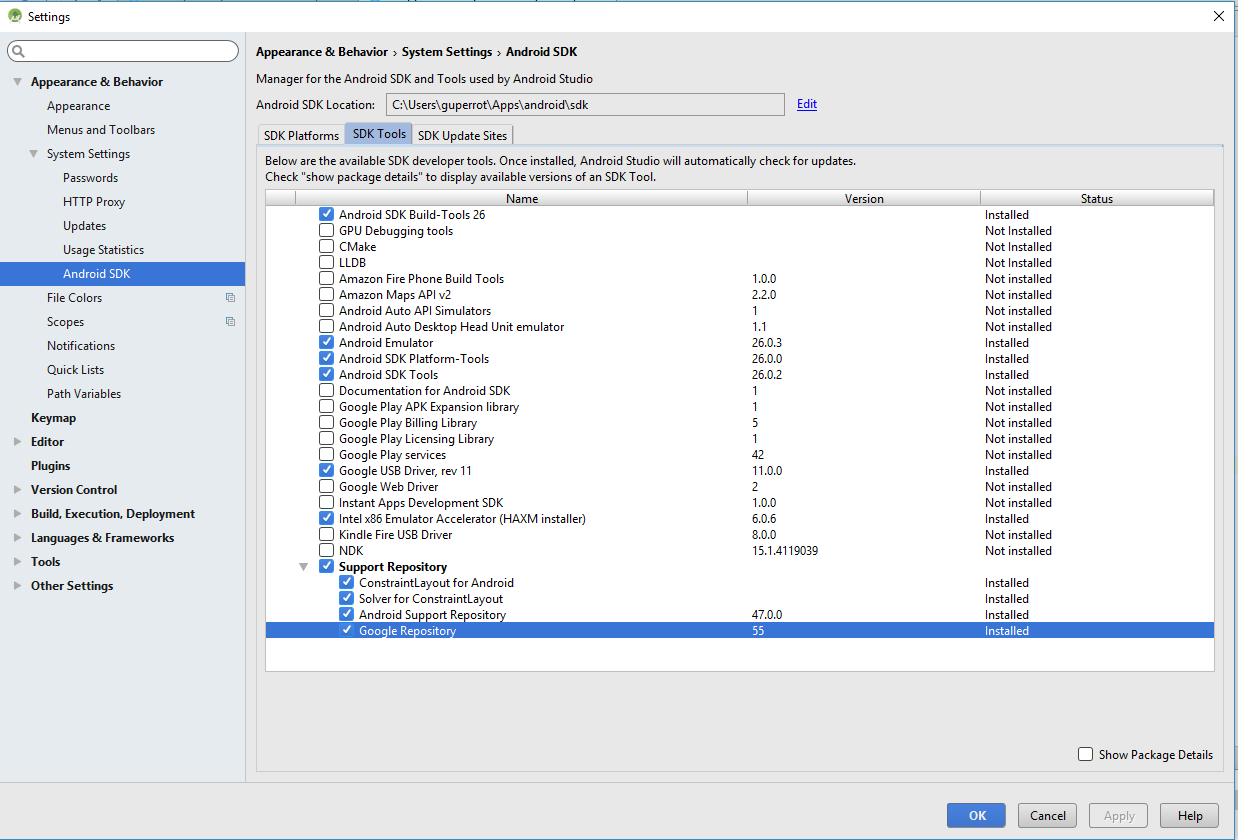Collapse the Appearance & Behavior tree node
The height and width of the screenshot is (840, 1238).
tap(17, 82)
